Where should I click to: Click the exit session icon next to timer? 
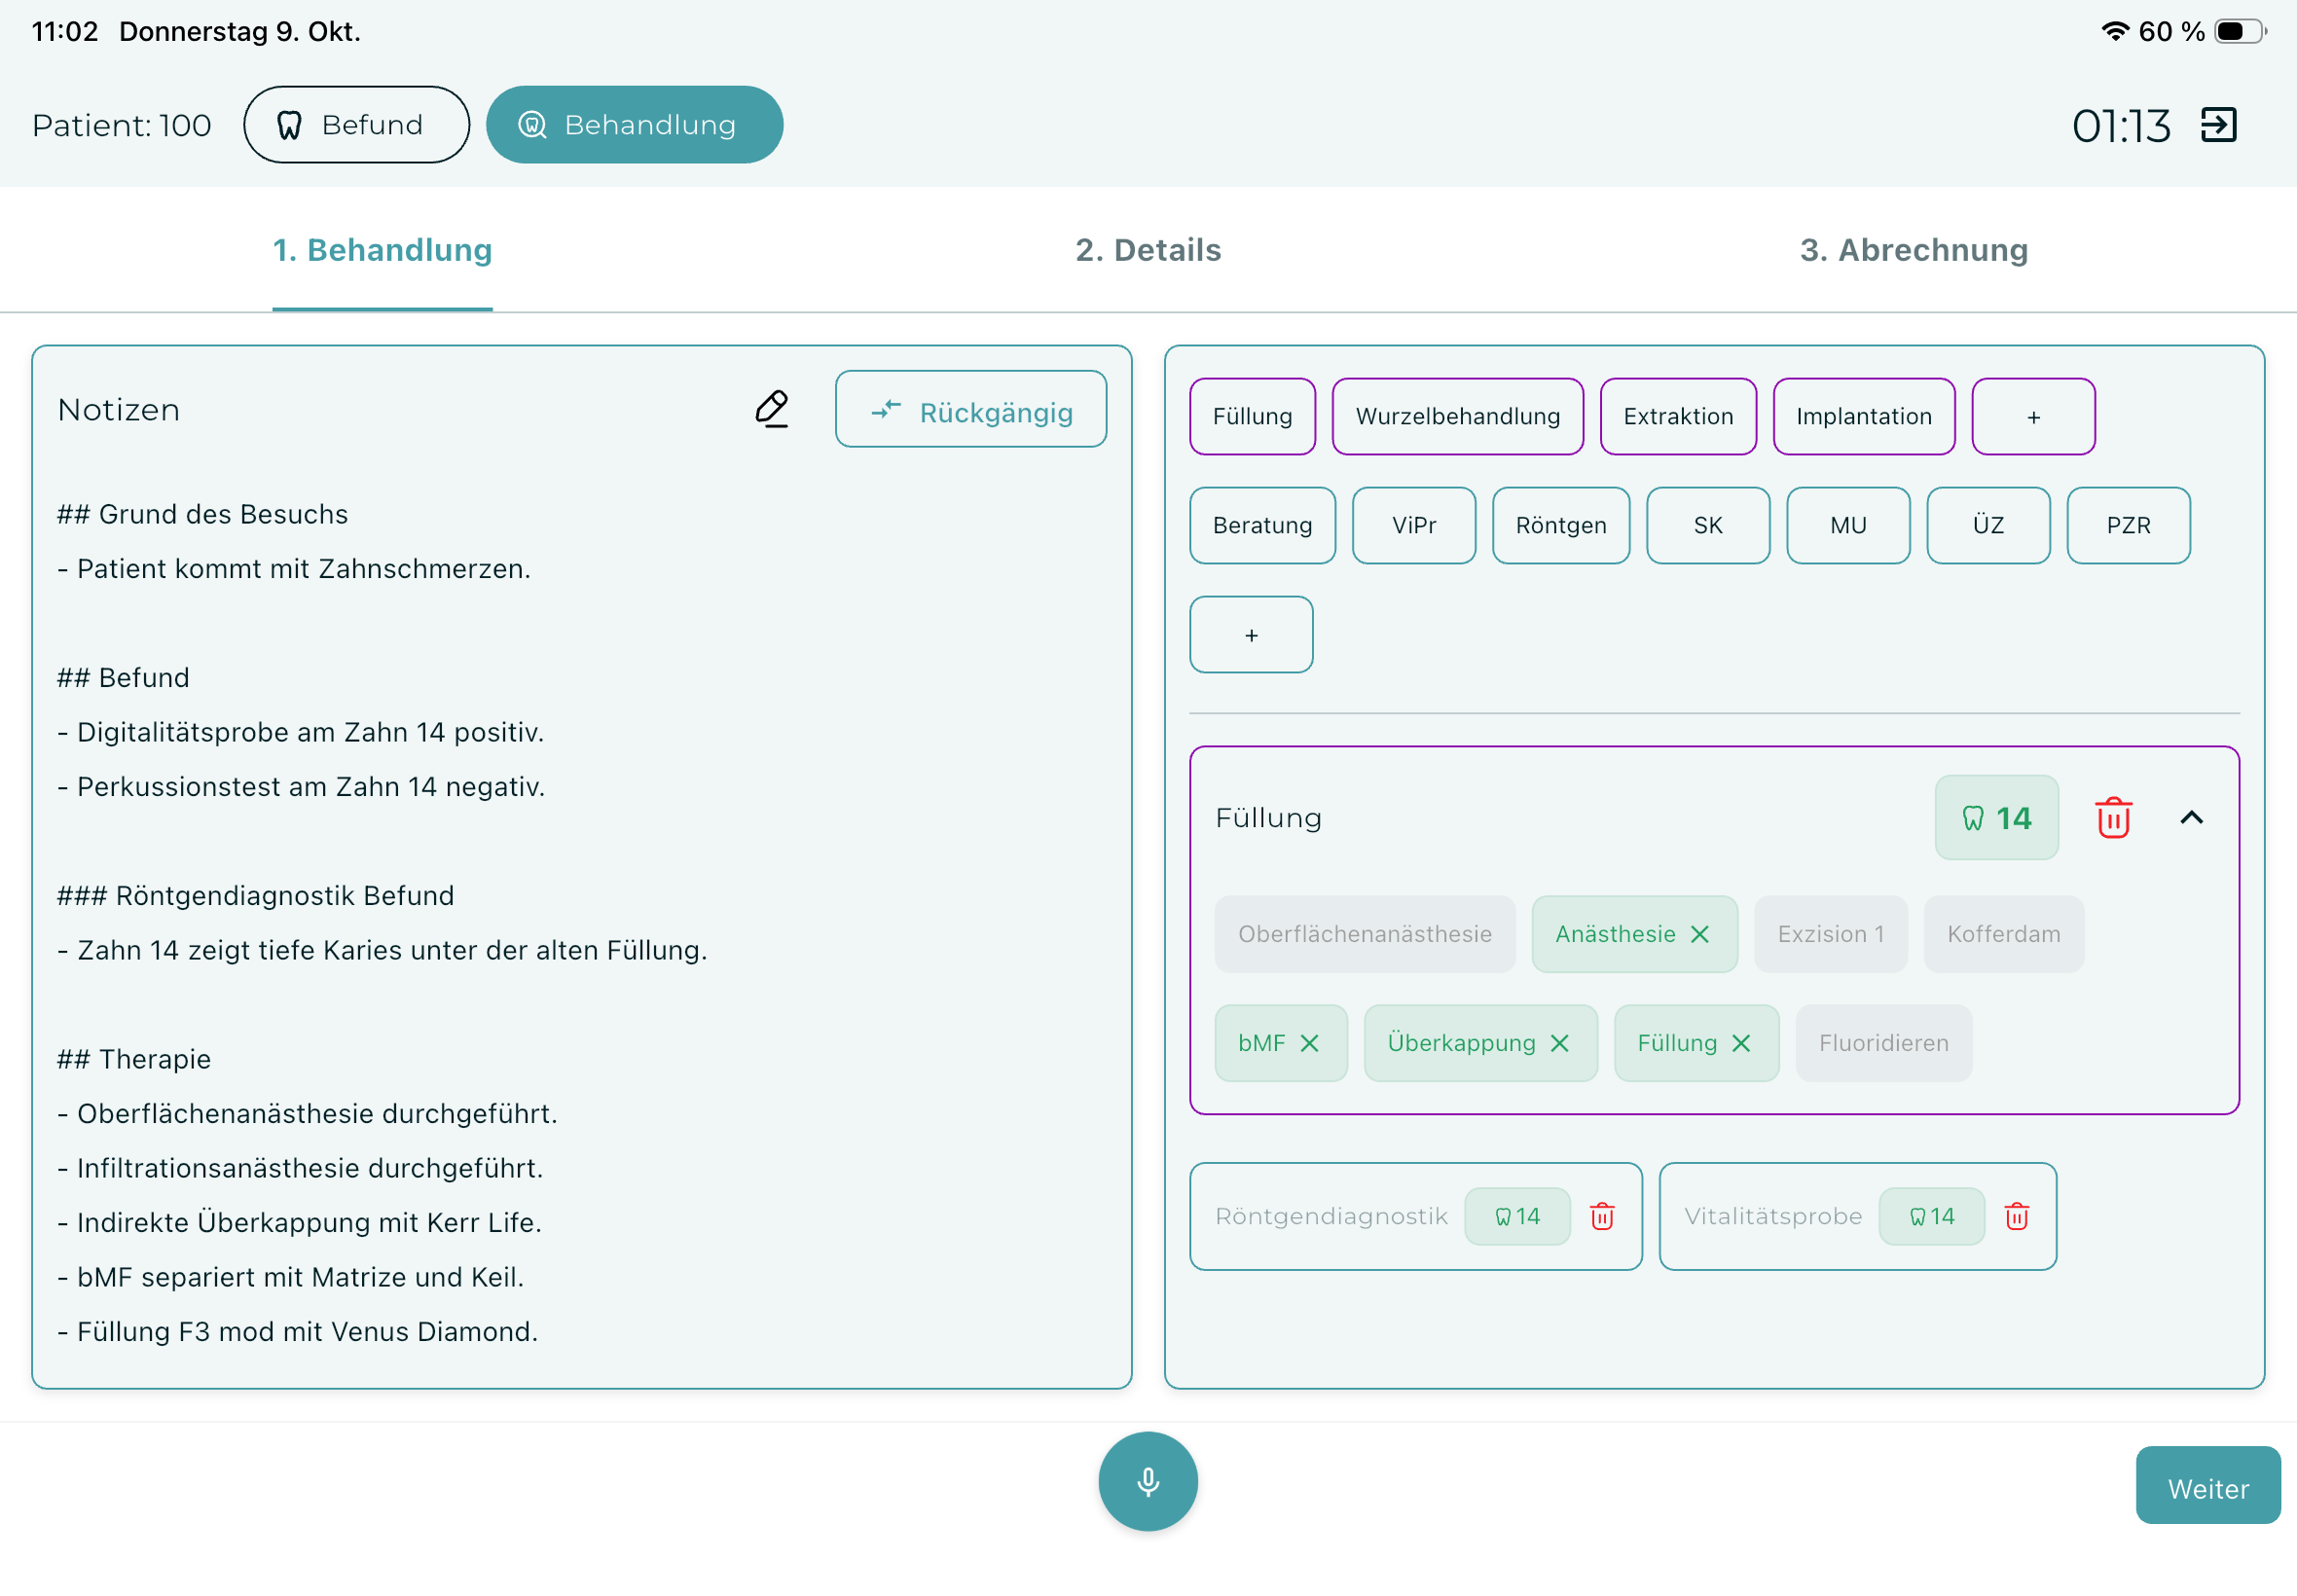(2218, 125)
